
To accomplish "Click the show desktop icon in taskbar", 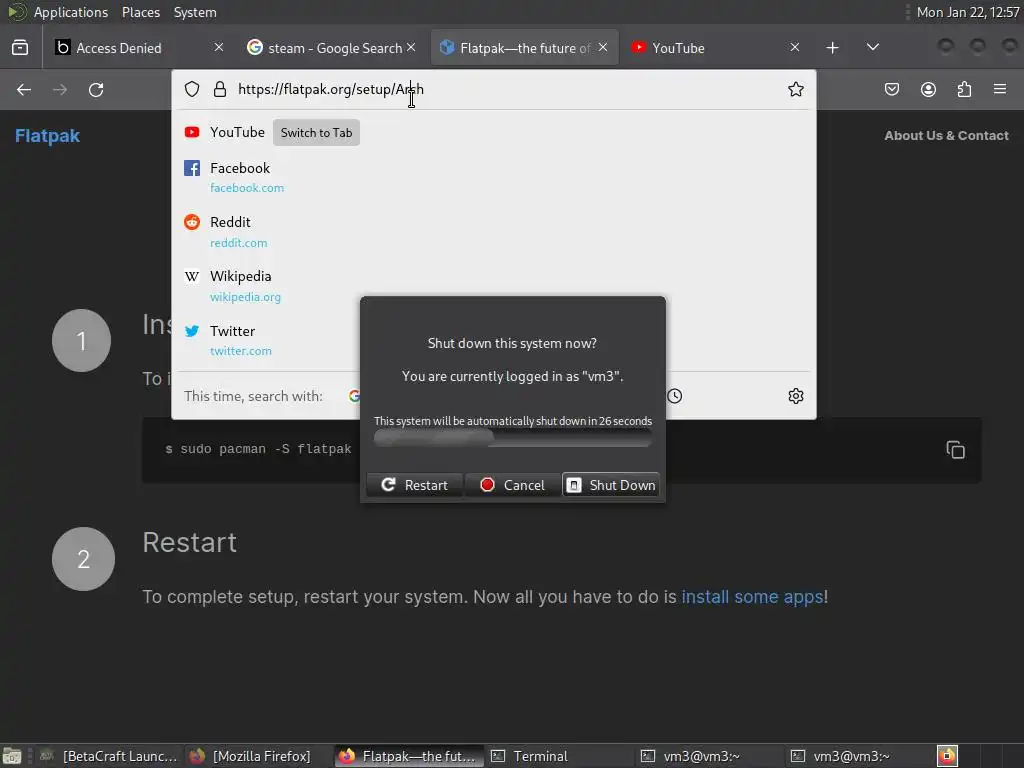I will [x=12, y=756].
